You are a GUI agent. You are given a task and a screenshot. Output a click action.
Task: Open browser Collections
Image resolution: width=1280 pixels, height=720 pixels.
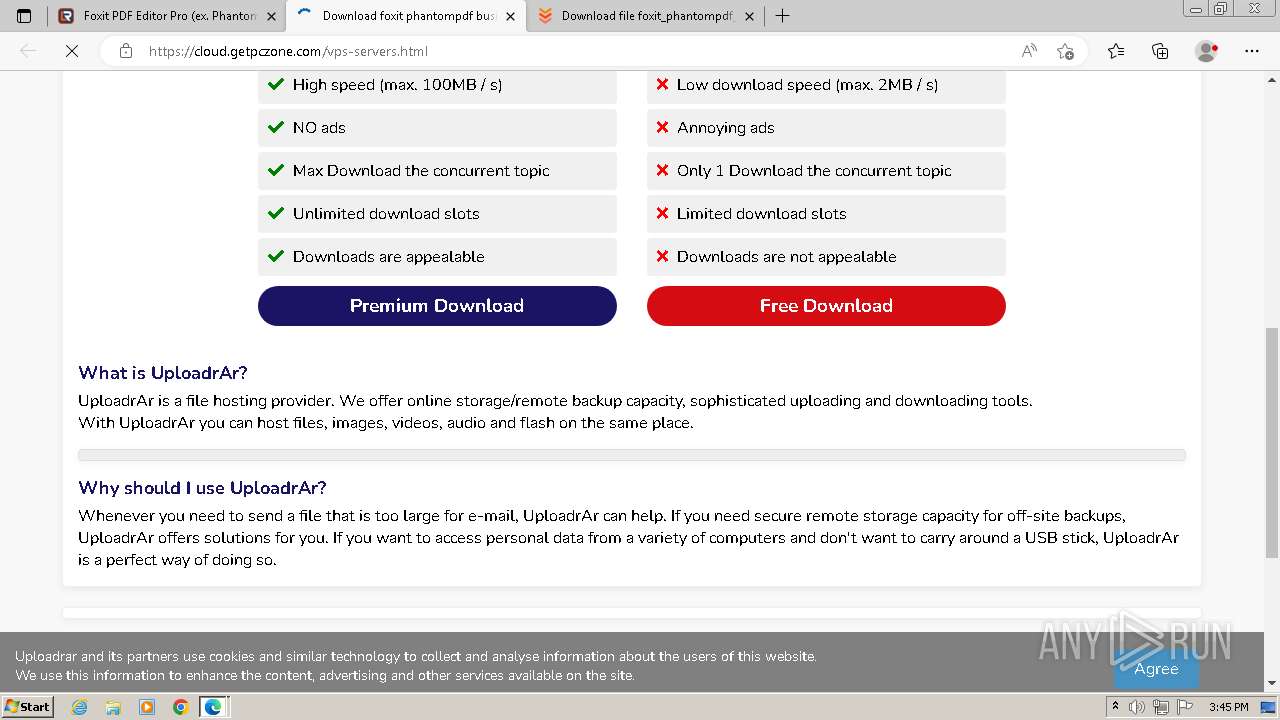click(x=1160, y=51)
